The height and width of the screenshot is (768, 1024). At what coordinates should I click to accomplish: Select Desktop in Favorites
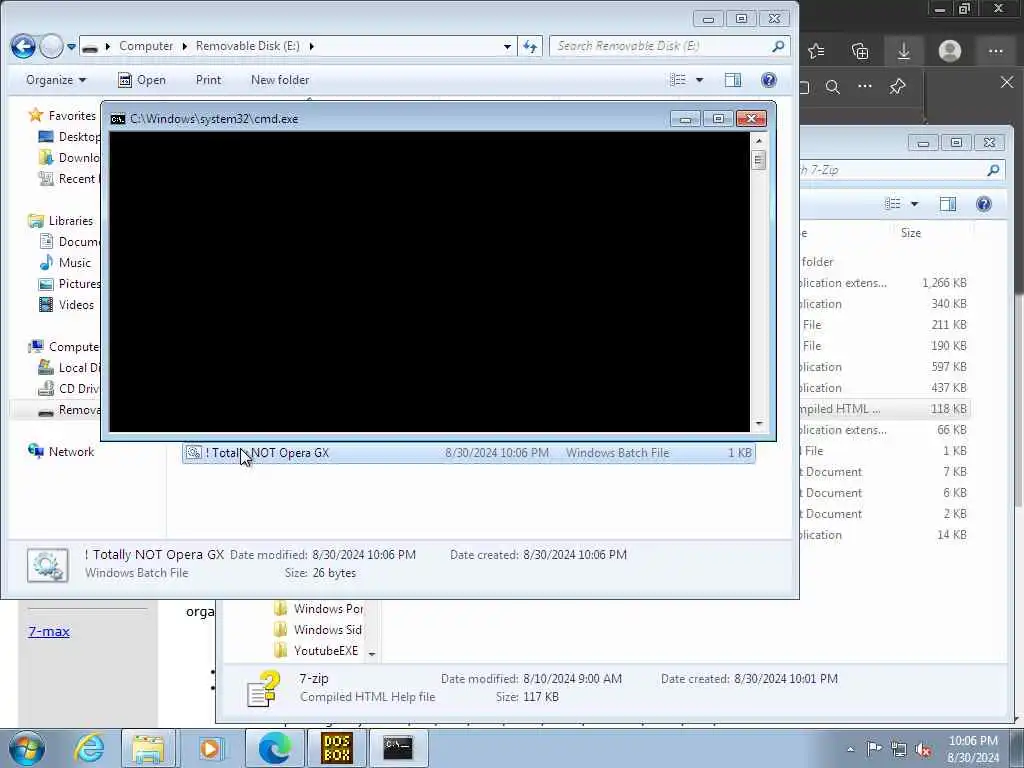(70, 136)
